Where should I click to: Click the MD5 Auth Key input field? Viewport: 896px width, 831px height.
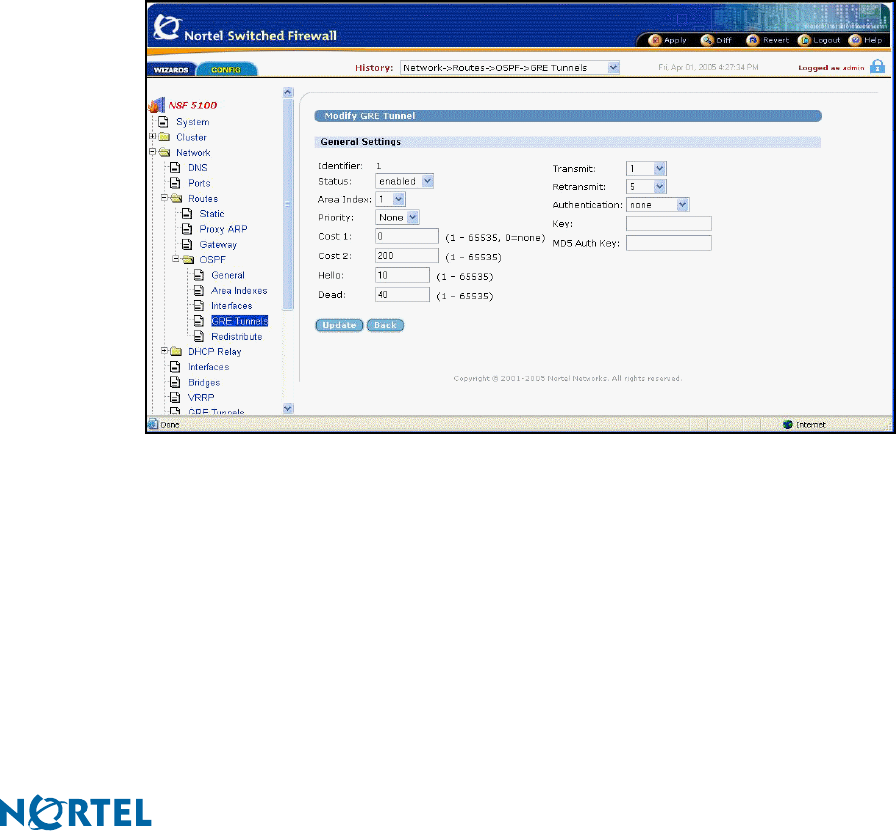[669, 243]
